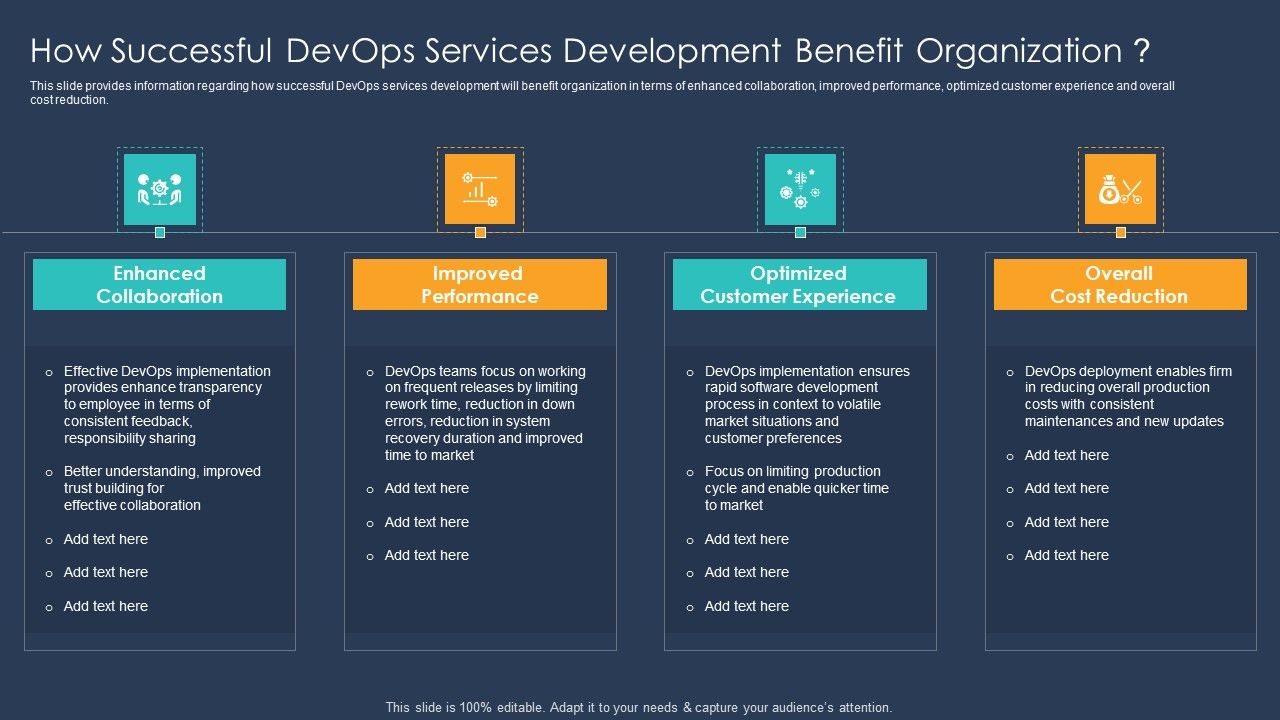Click the Improved Performance header box
Screen dimensions: 1280x720
(x=480, y=285)
